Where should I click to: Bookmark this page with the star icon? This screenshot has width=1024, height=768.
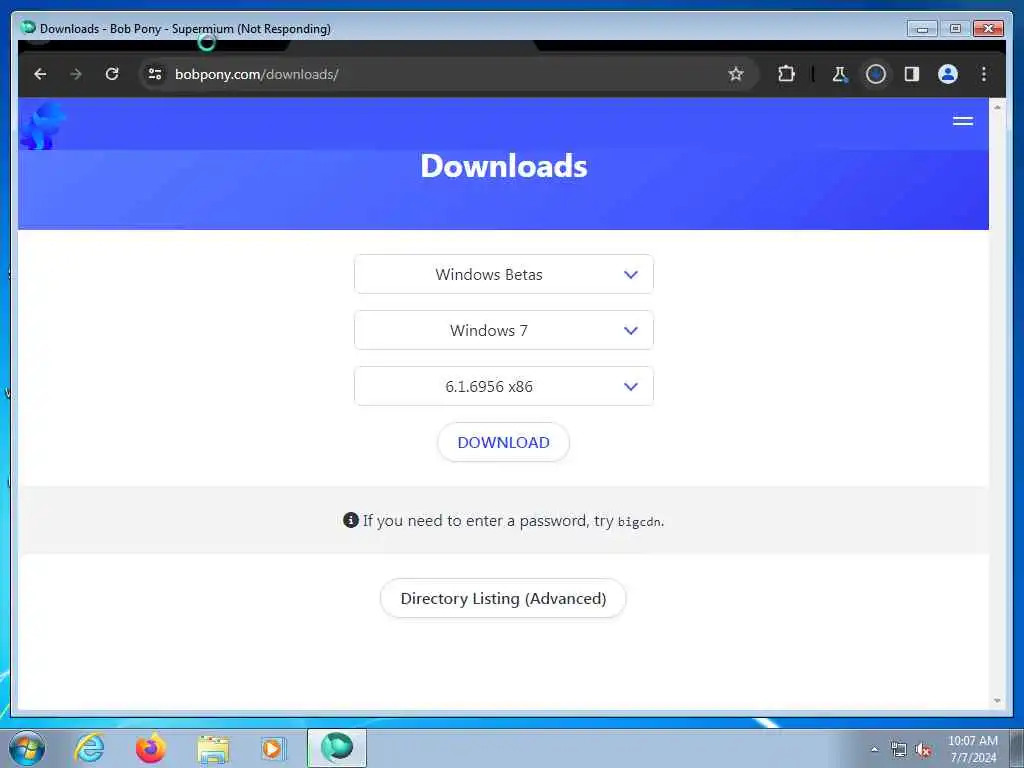tap(736, 74)
